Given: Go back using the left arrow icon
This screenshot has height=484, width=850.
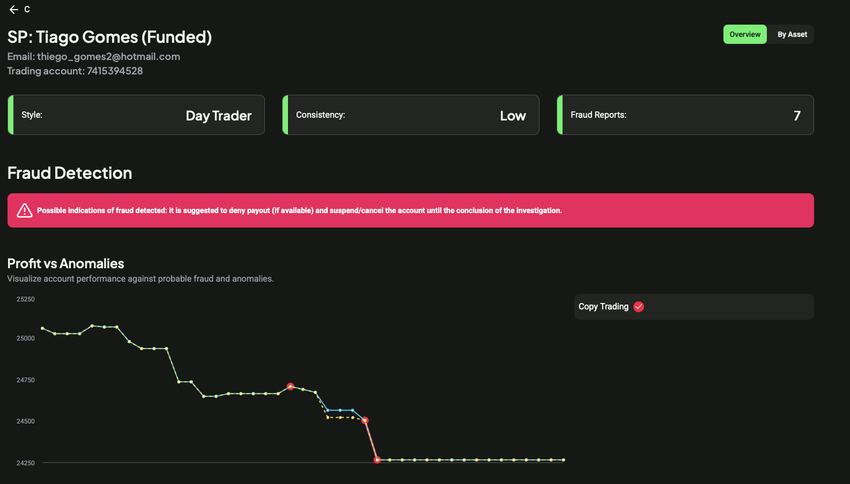Looking at the screenshot, I should [x=13, y=9].
